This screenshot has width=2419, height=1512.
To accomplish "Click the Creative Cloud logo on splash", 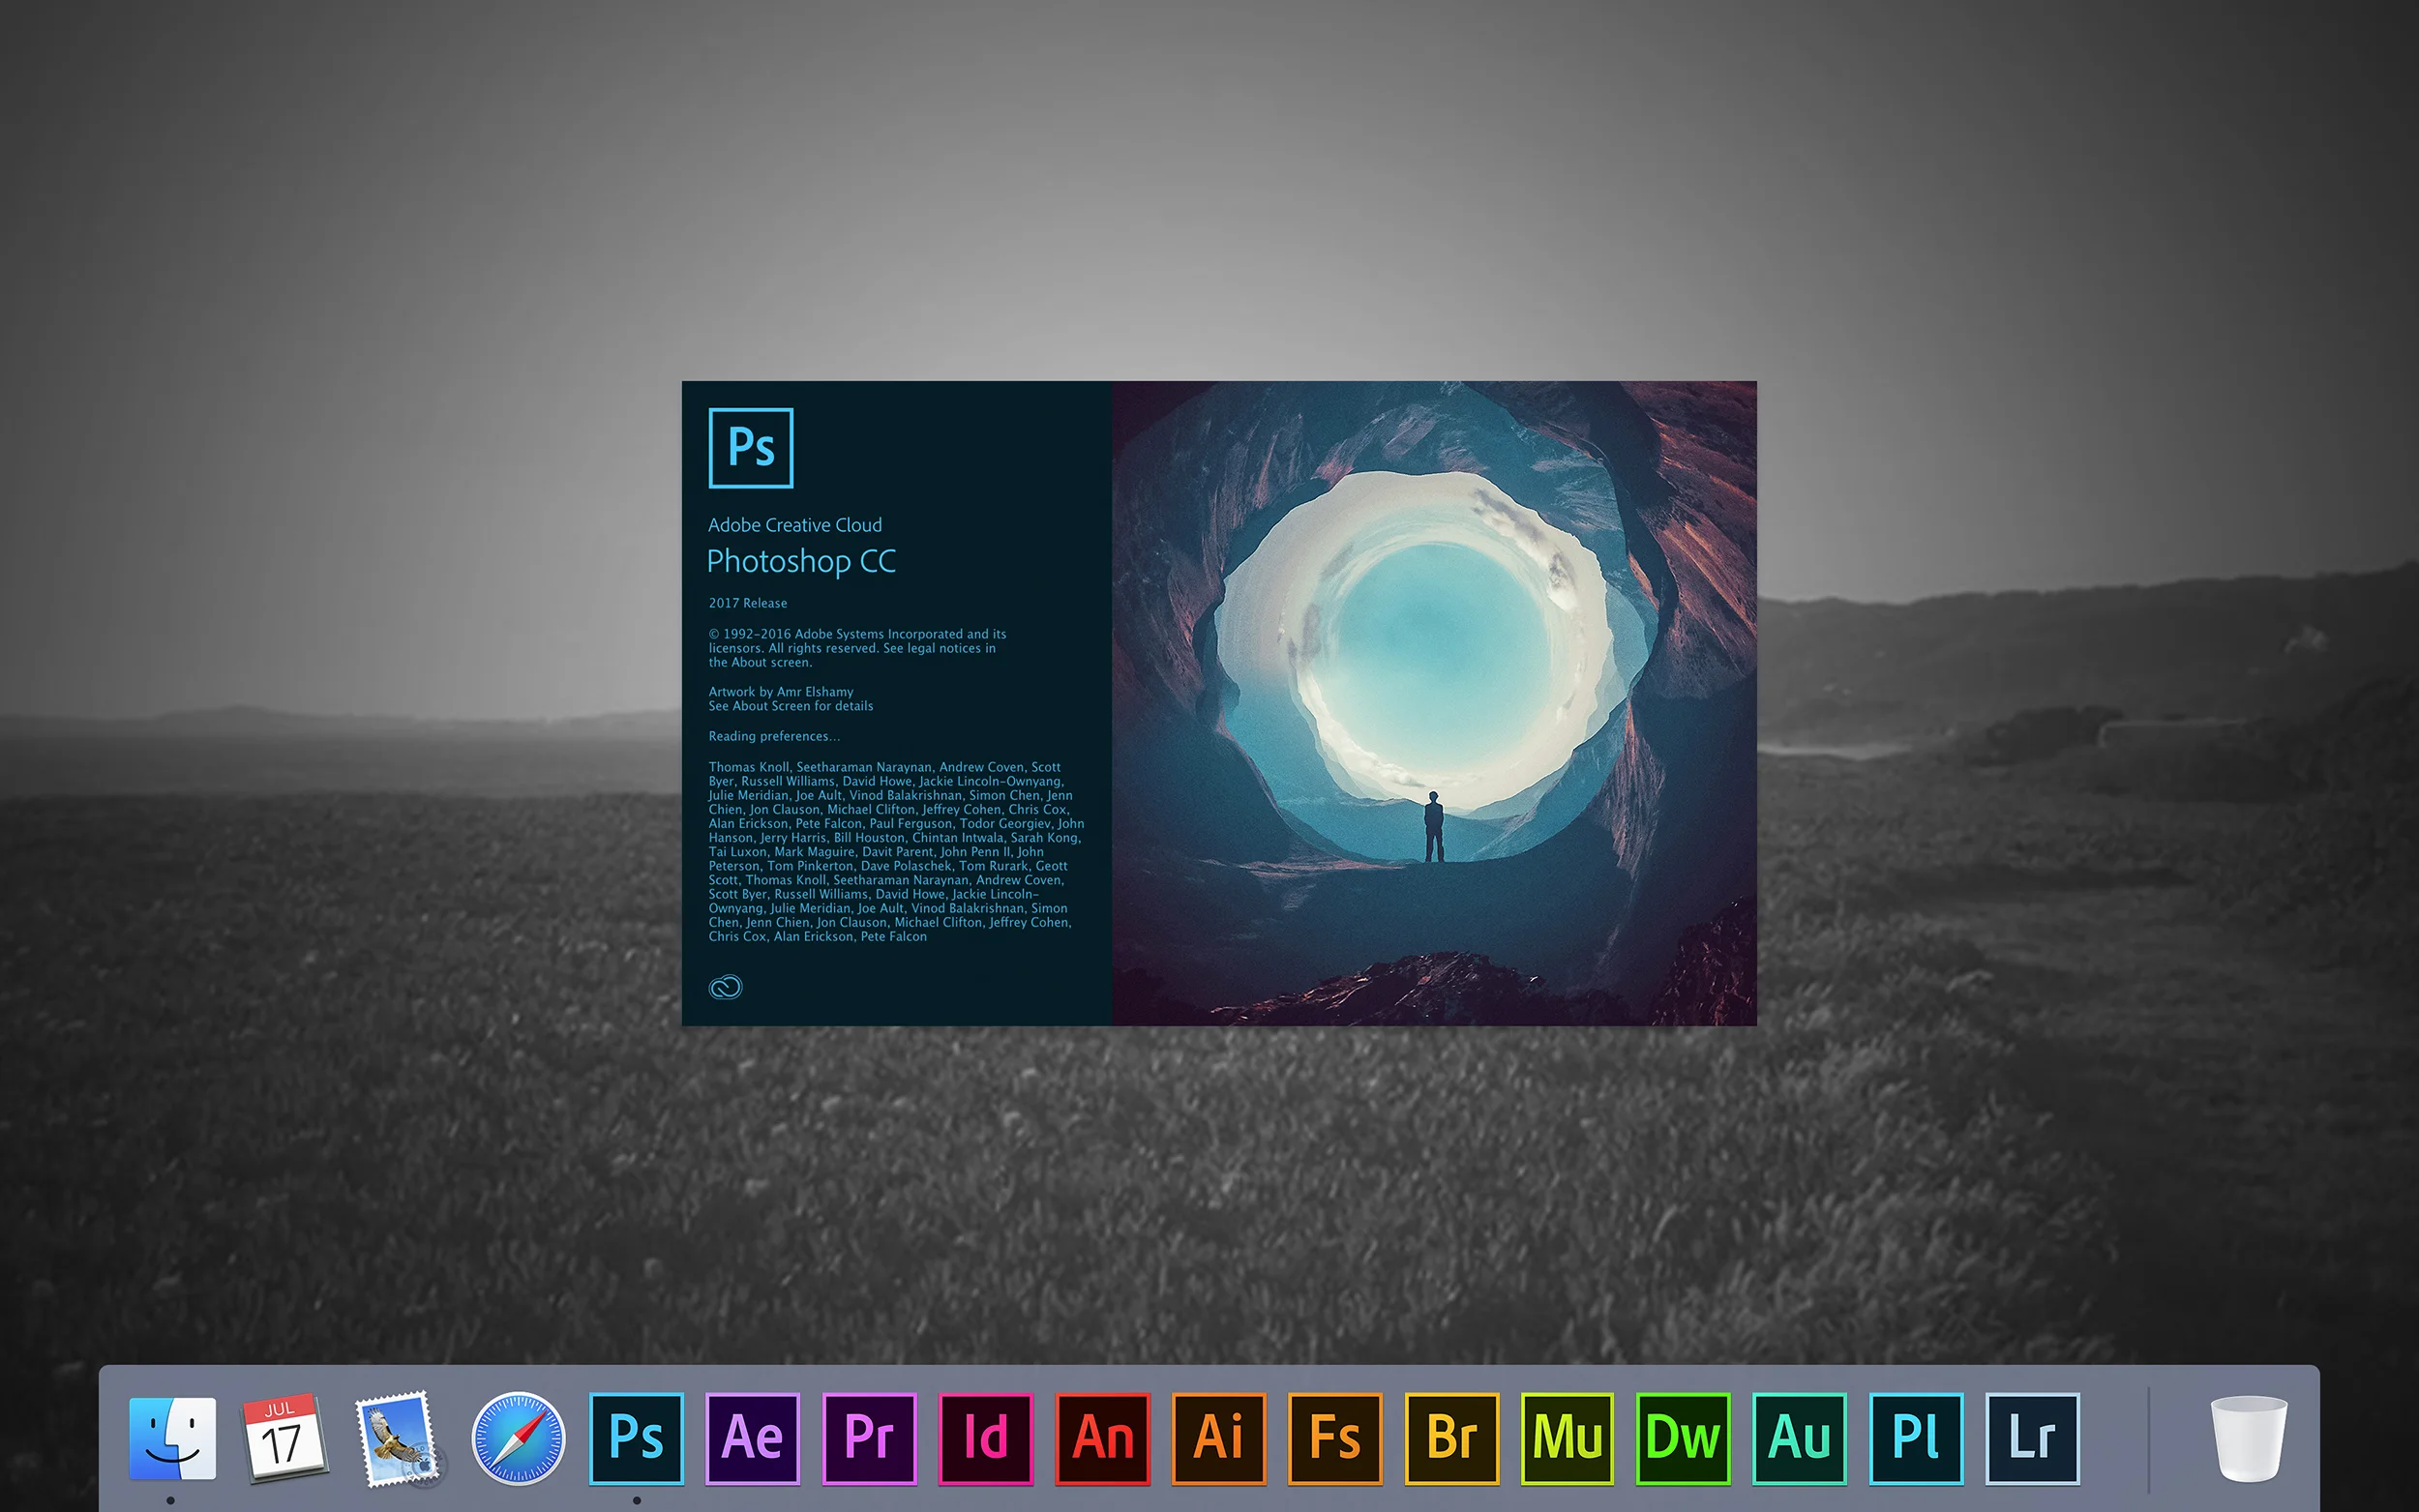I will point(725,987).
